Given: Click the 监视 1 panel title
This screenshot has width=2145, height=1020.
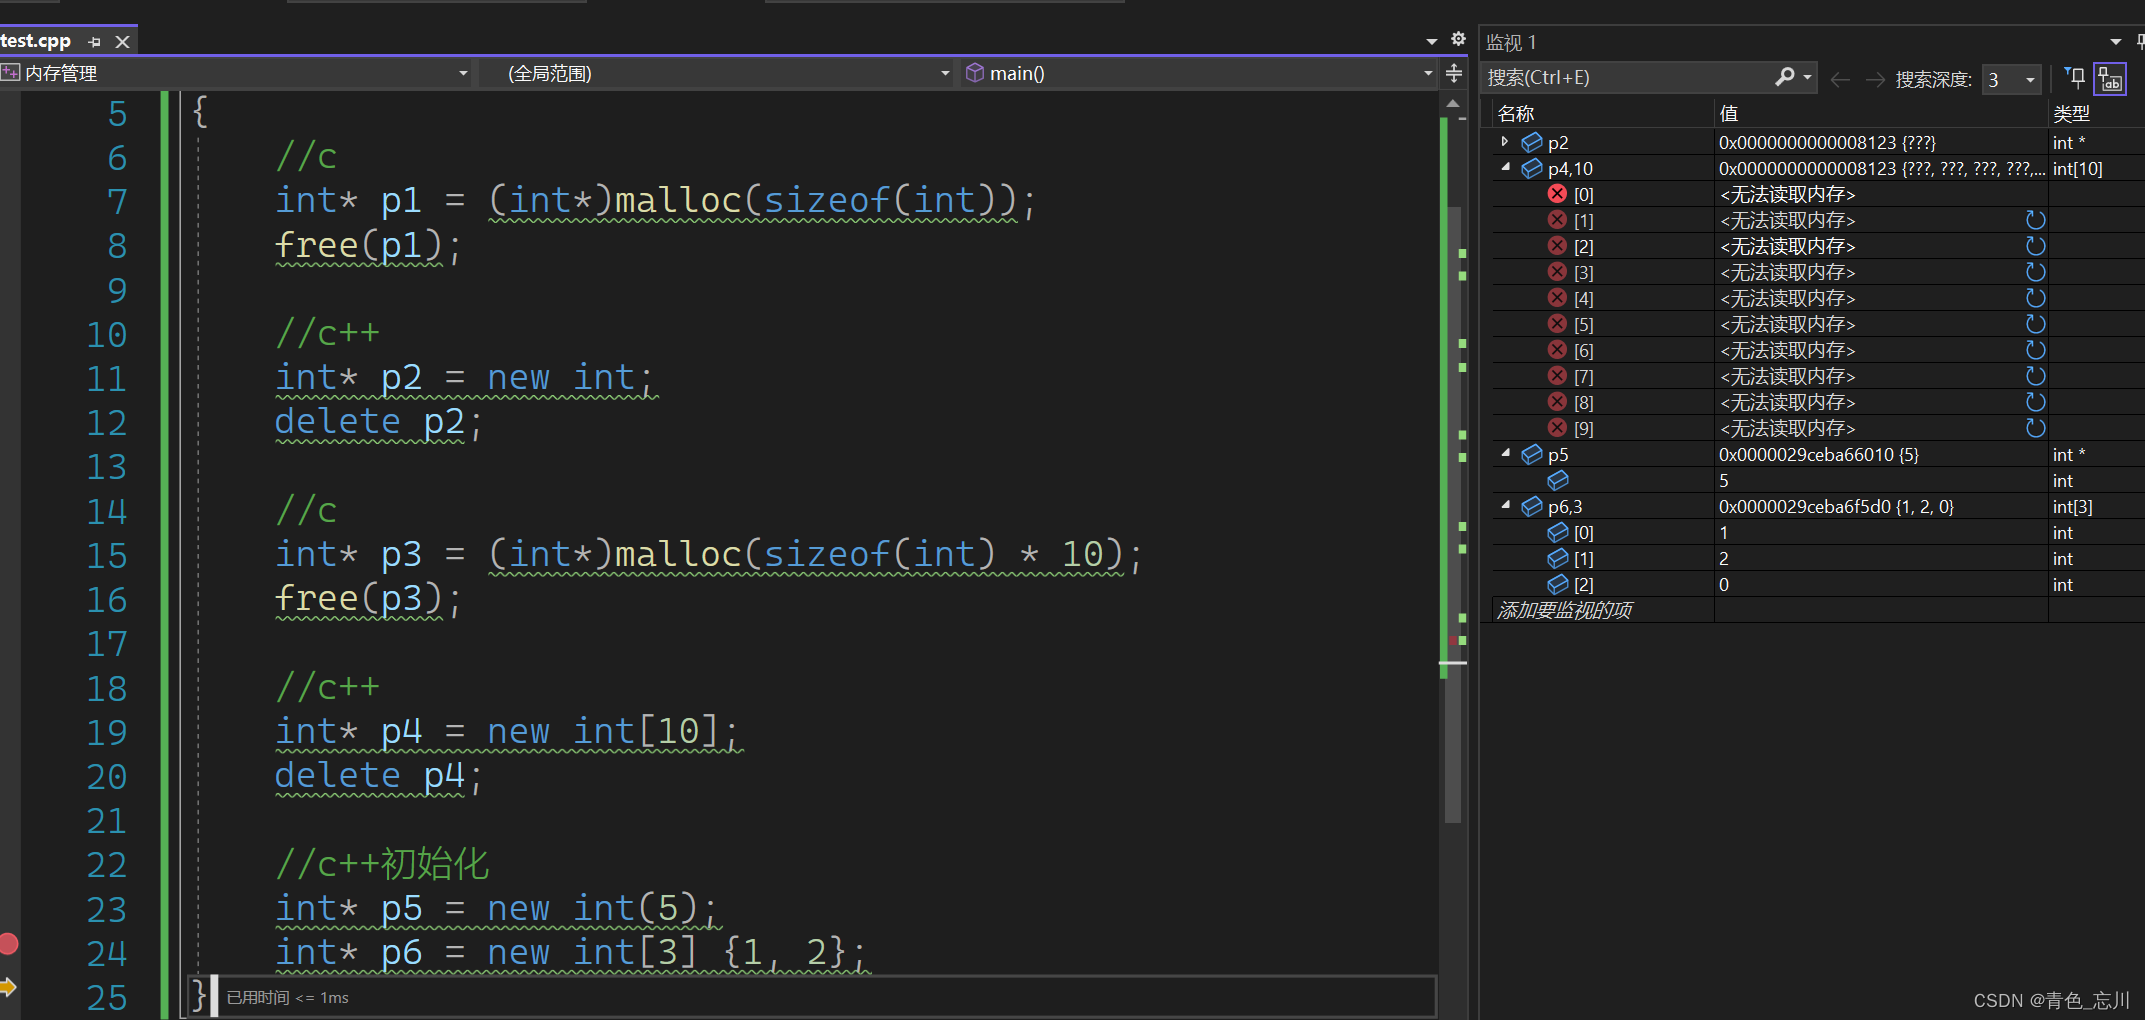Looking at the screenshot, I should 1511,43.
